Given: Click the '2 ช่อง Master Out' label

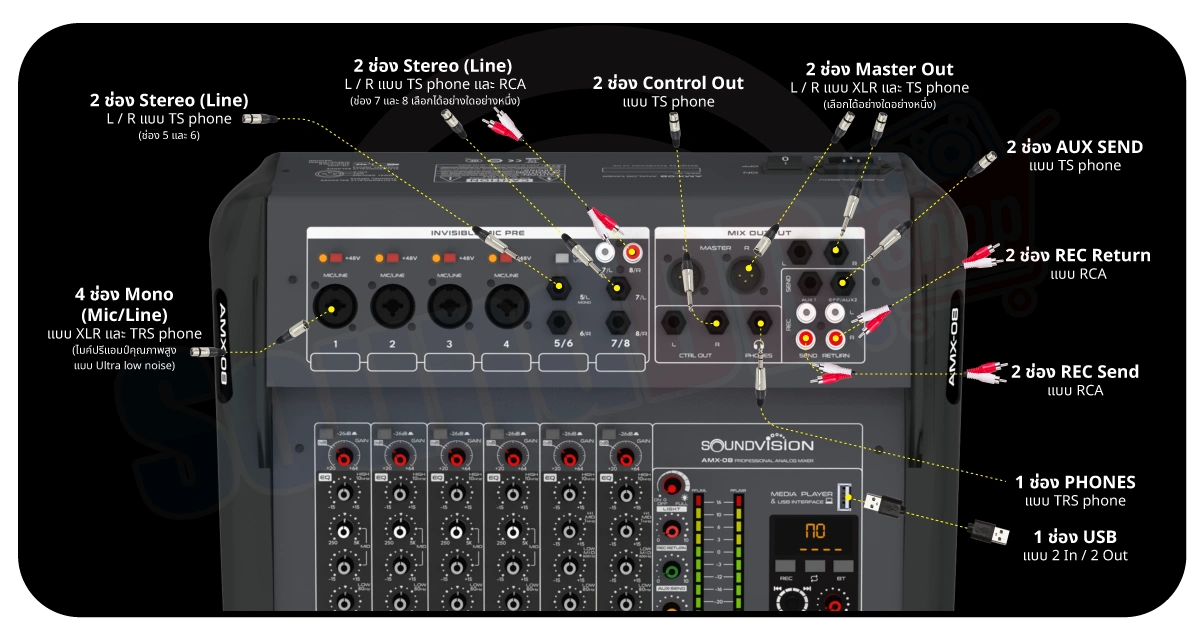Looking at the screenshot, I should click(x=880, y=69).
